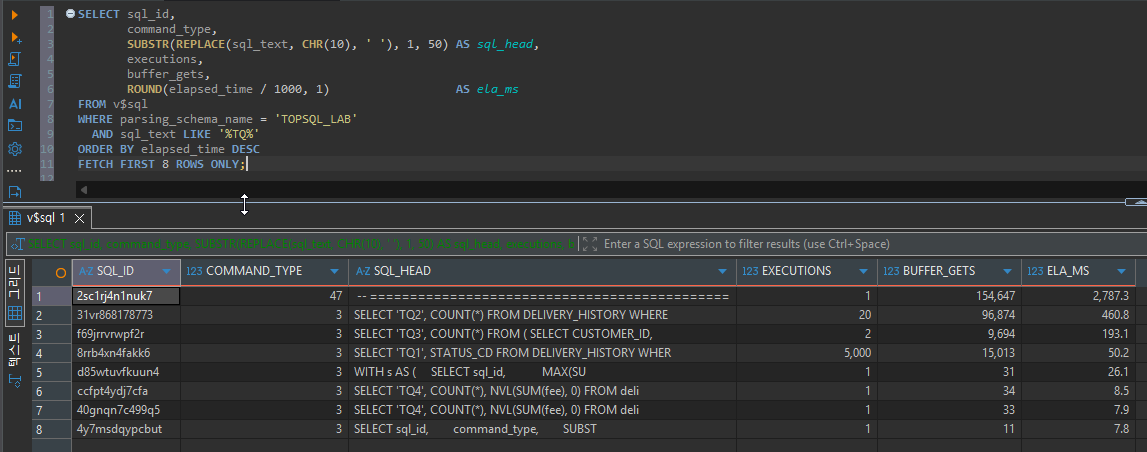Open COMMAND_TYPE column filter dropdown
The width and height of the screenshot is (1147, 452).
point(334,271)
